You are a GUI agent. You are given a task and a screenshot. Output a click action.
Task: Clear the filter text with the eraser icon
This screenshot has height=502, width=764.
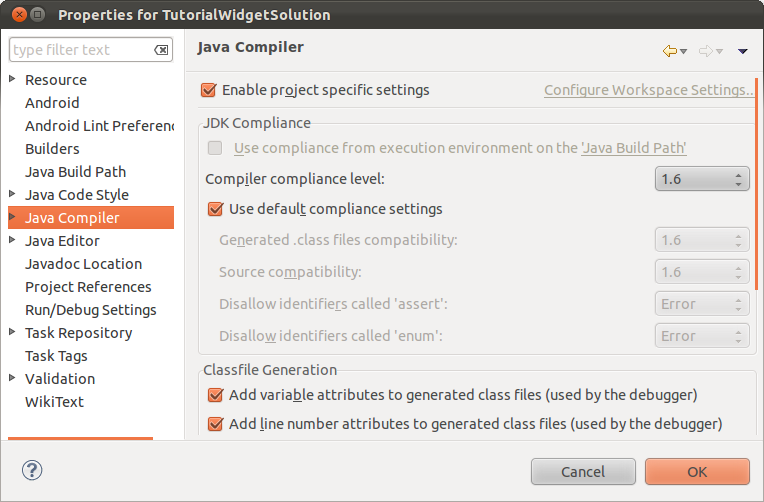point(161,50)
